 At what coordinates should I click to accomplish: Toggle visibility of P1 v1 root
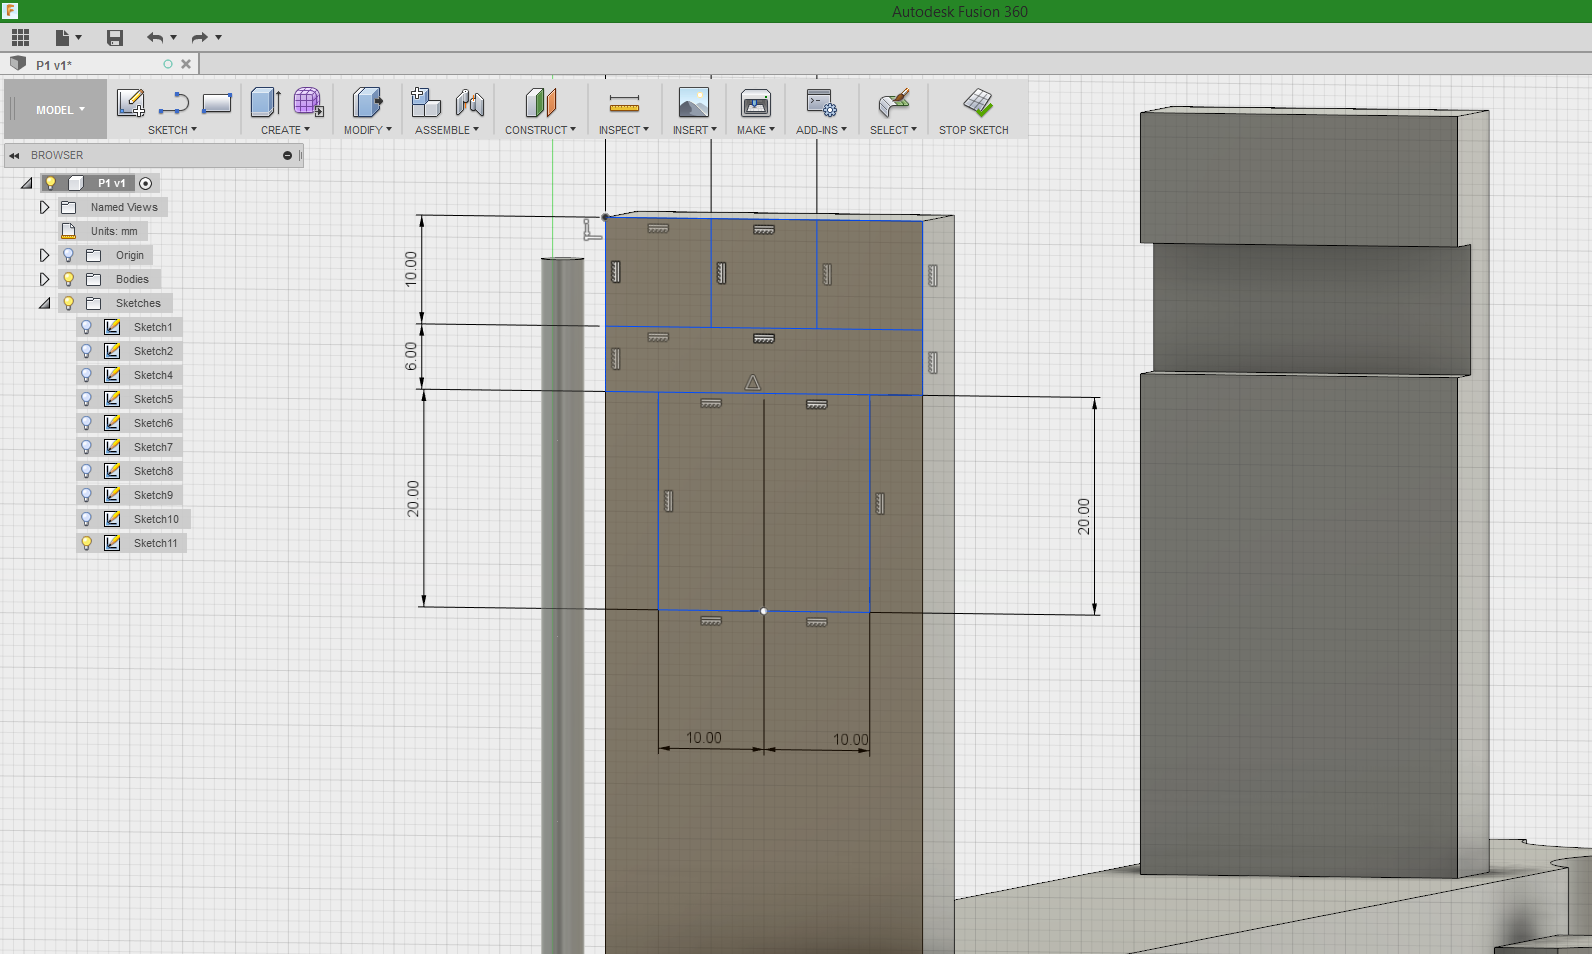(x=50, y=183)
